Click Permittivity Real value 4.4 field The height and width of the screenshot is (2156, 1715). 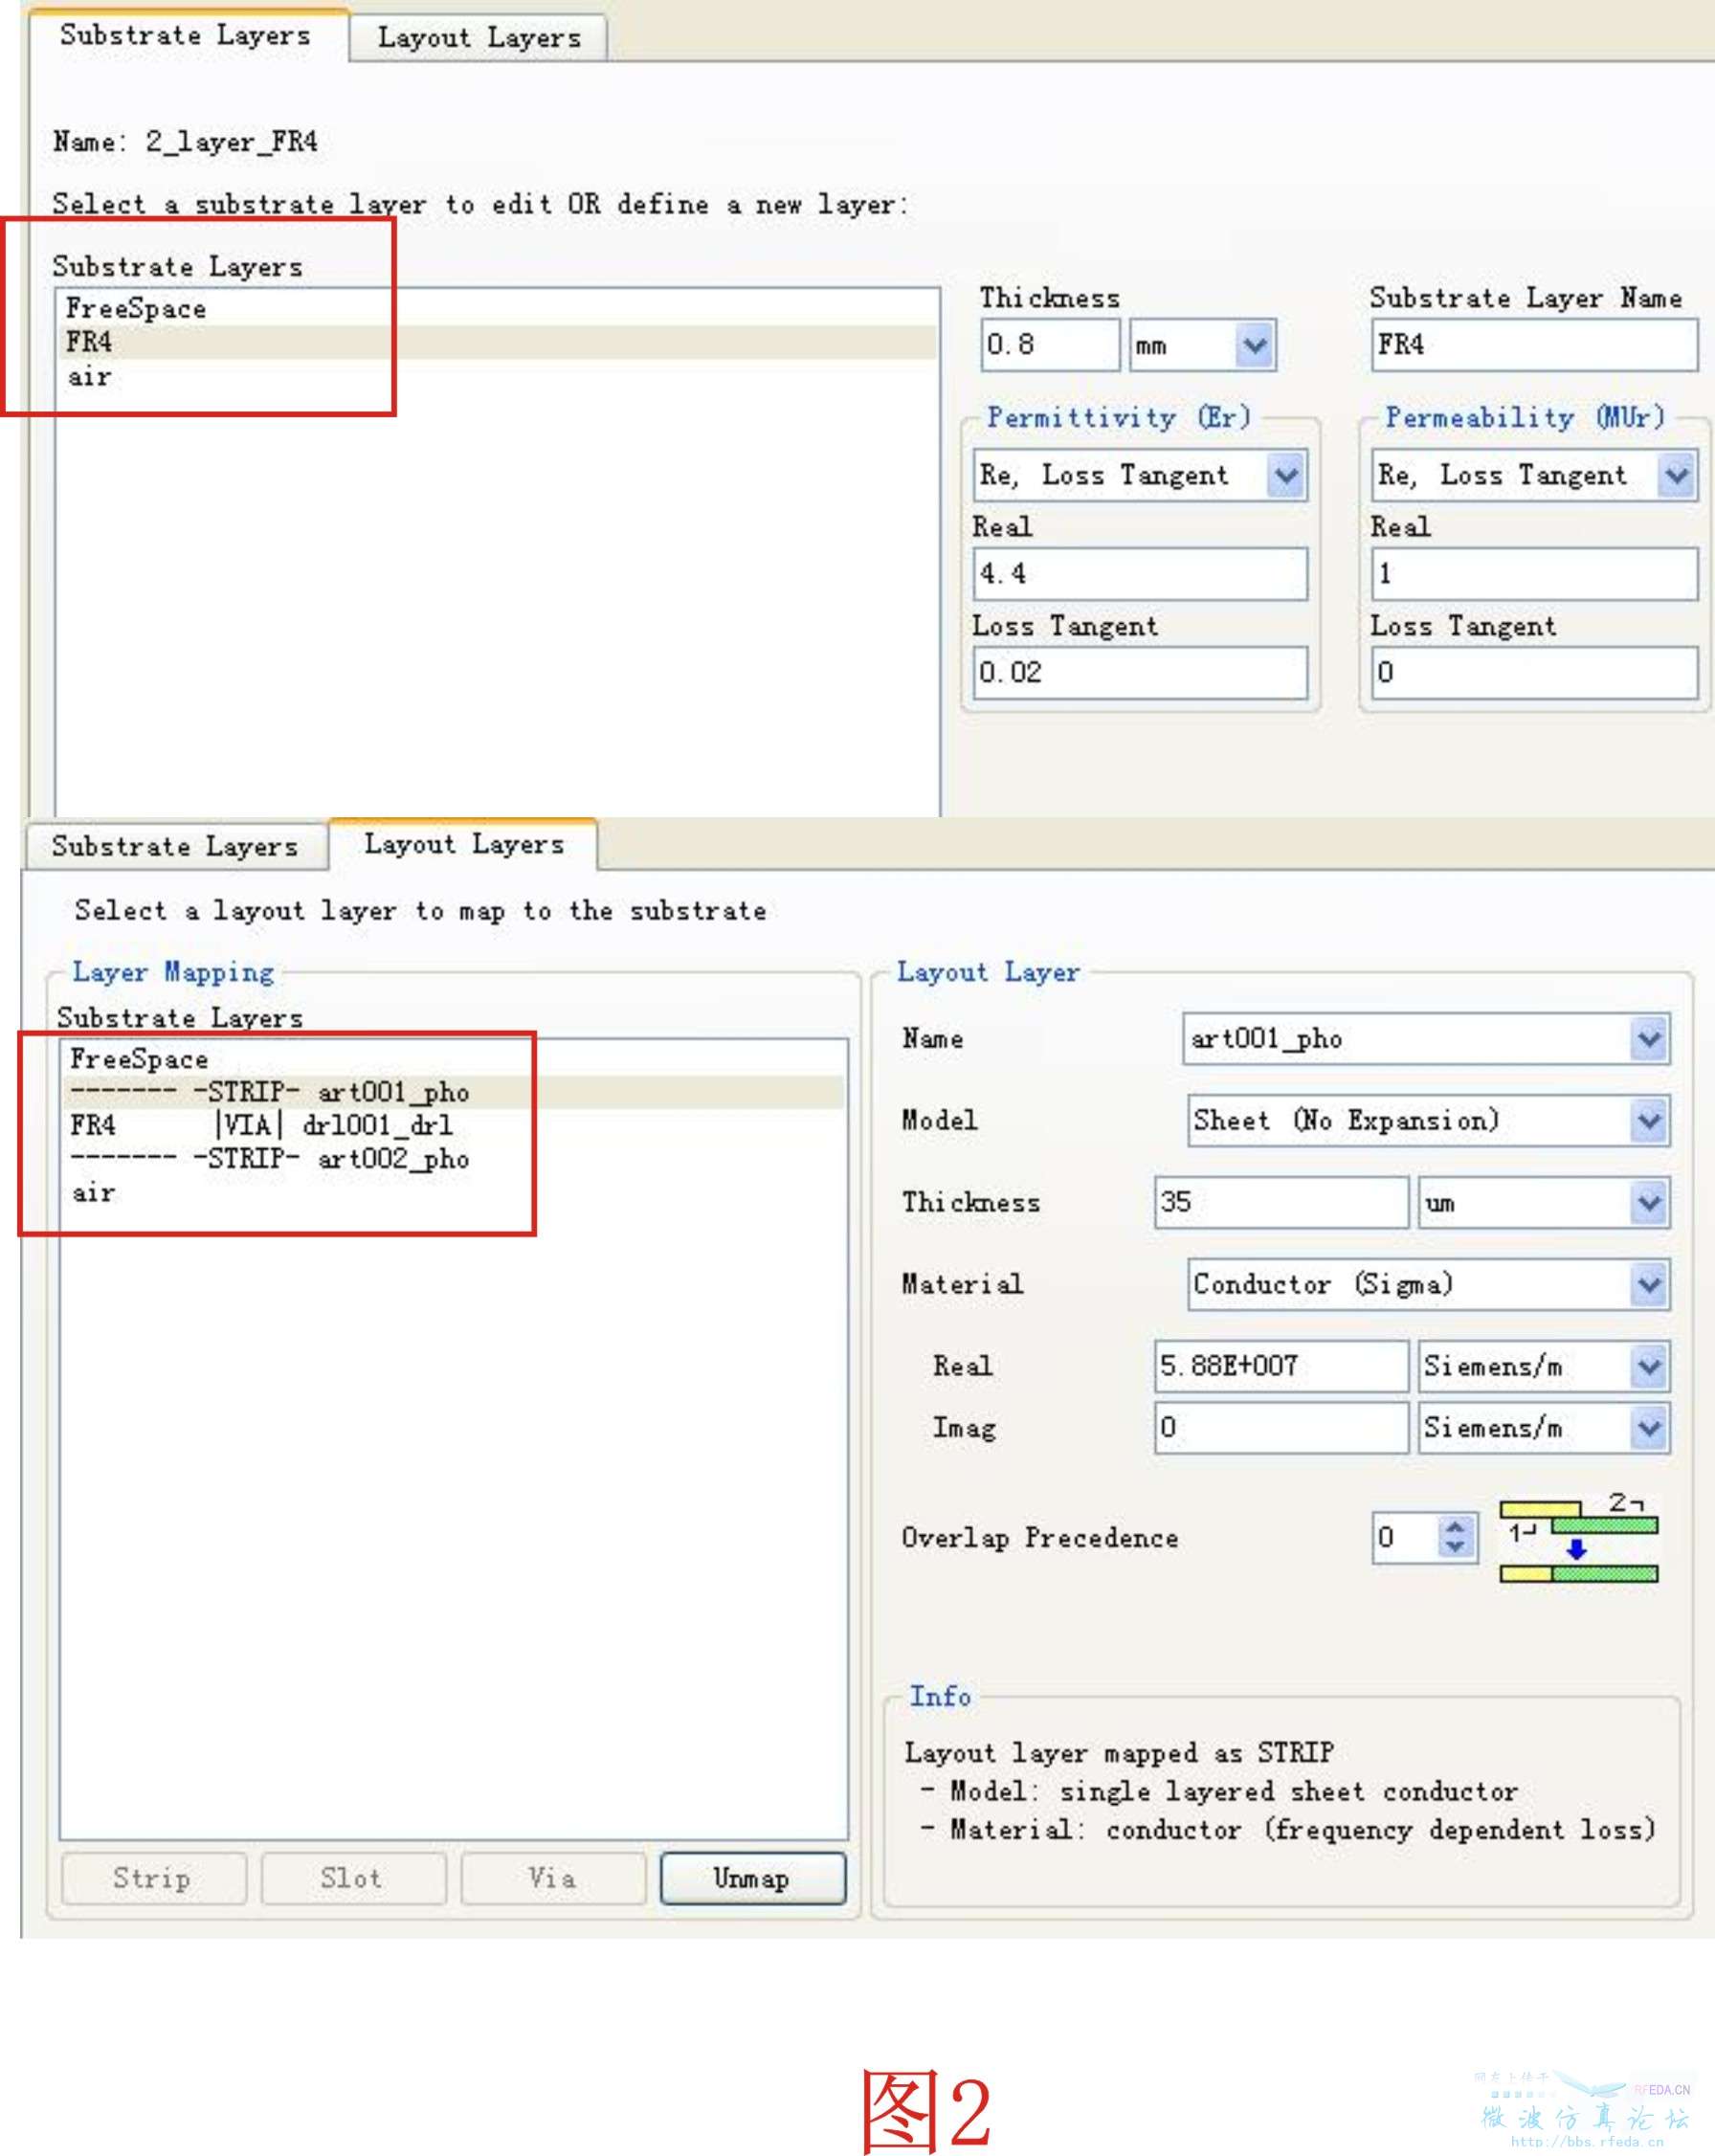pos(1140,574)
